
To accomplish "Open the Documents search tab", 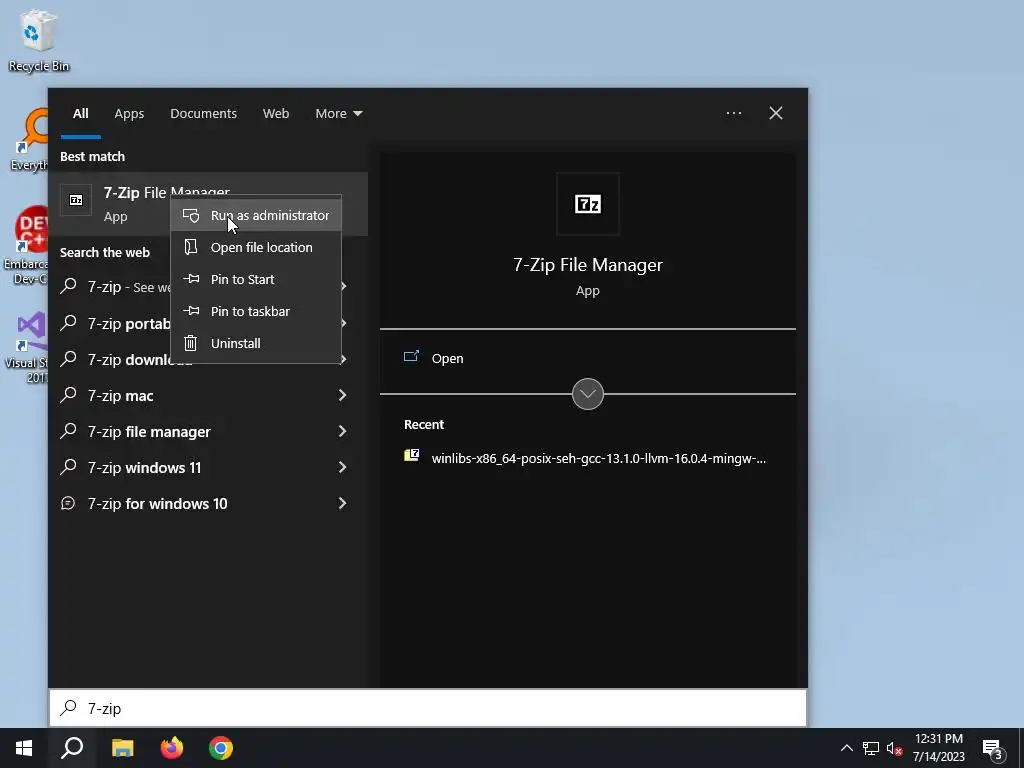I will (204, 114).
